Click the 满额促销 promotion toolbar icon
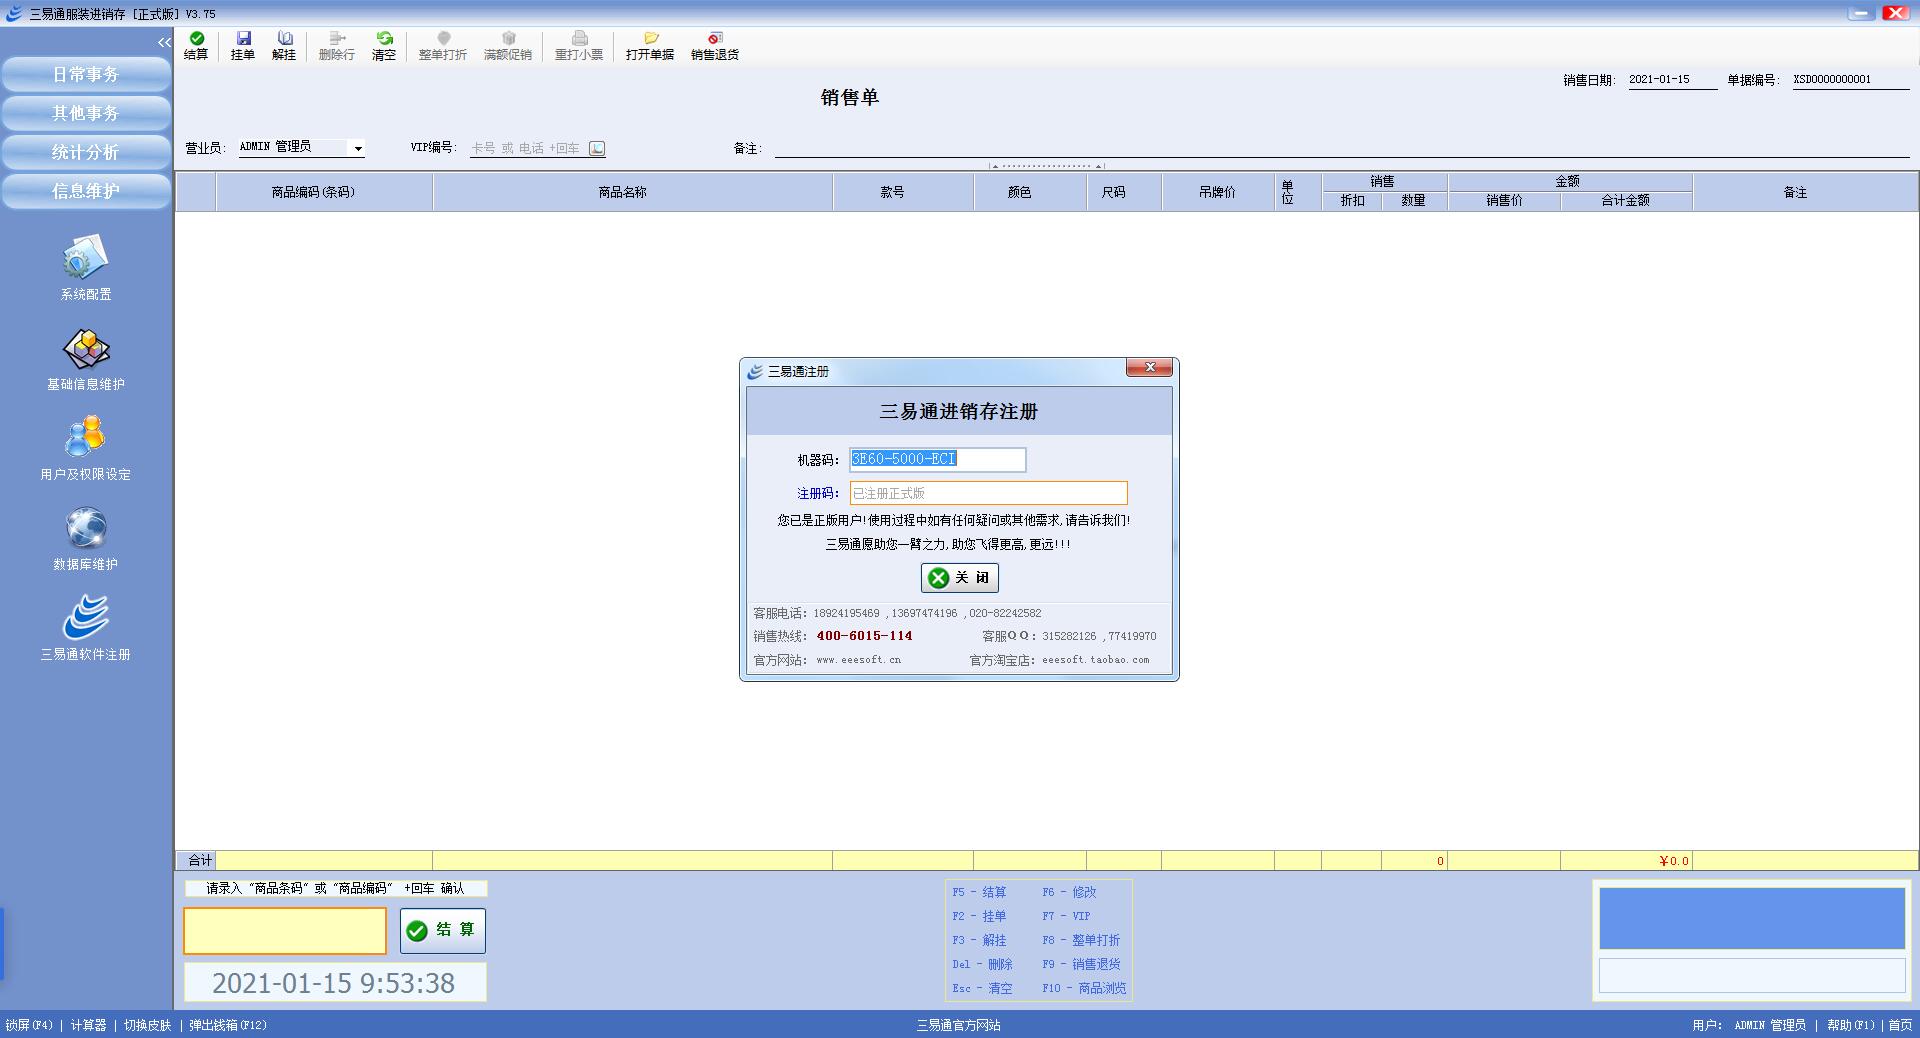This screenshot has height=1038, width=1920. [508, 46]
